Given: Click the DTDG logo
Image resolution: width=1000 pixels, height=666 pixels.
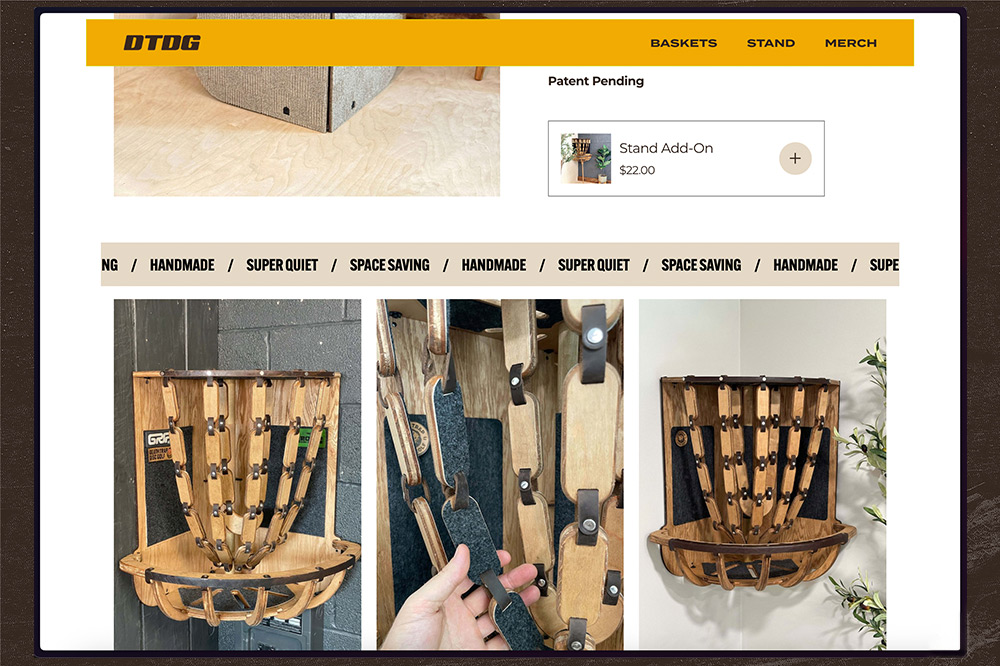Looking at the screenshot, I should pos(162,43).
